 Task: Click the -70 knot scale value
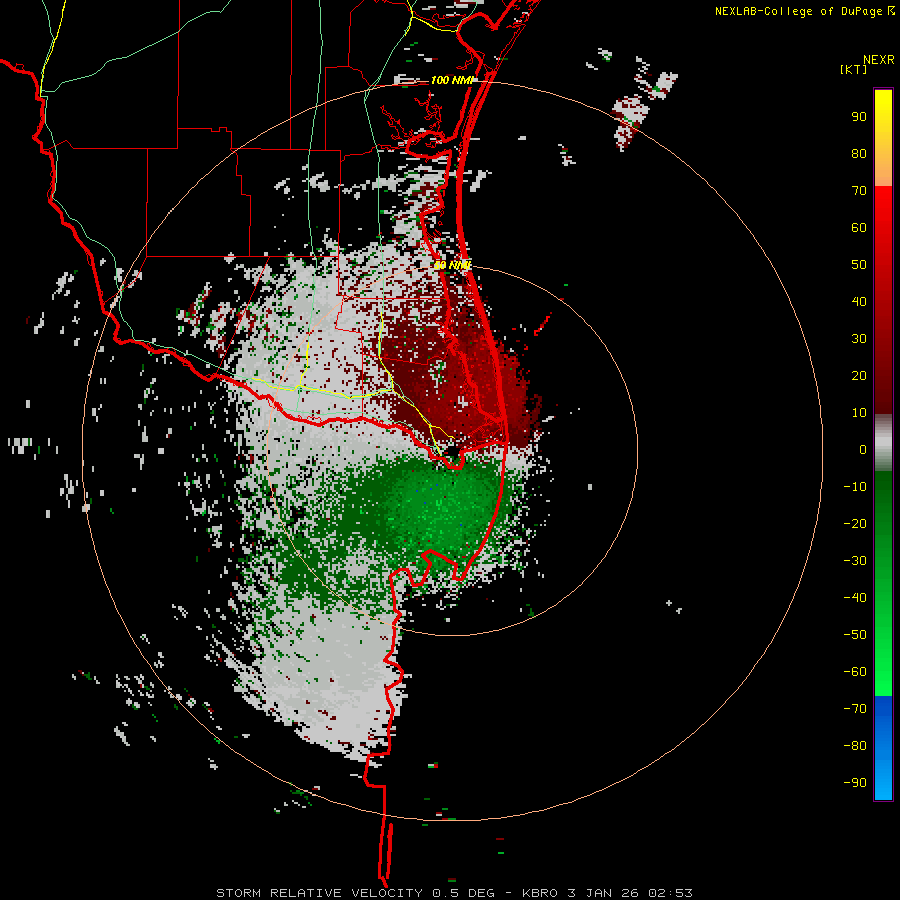tap(855, 709)
